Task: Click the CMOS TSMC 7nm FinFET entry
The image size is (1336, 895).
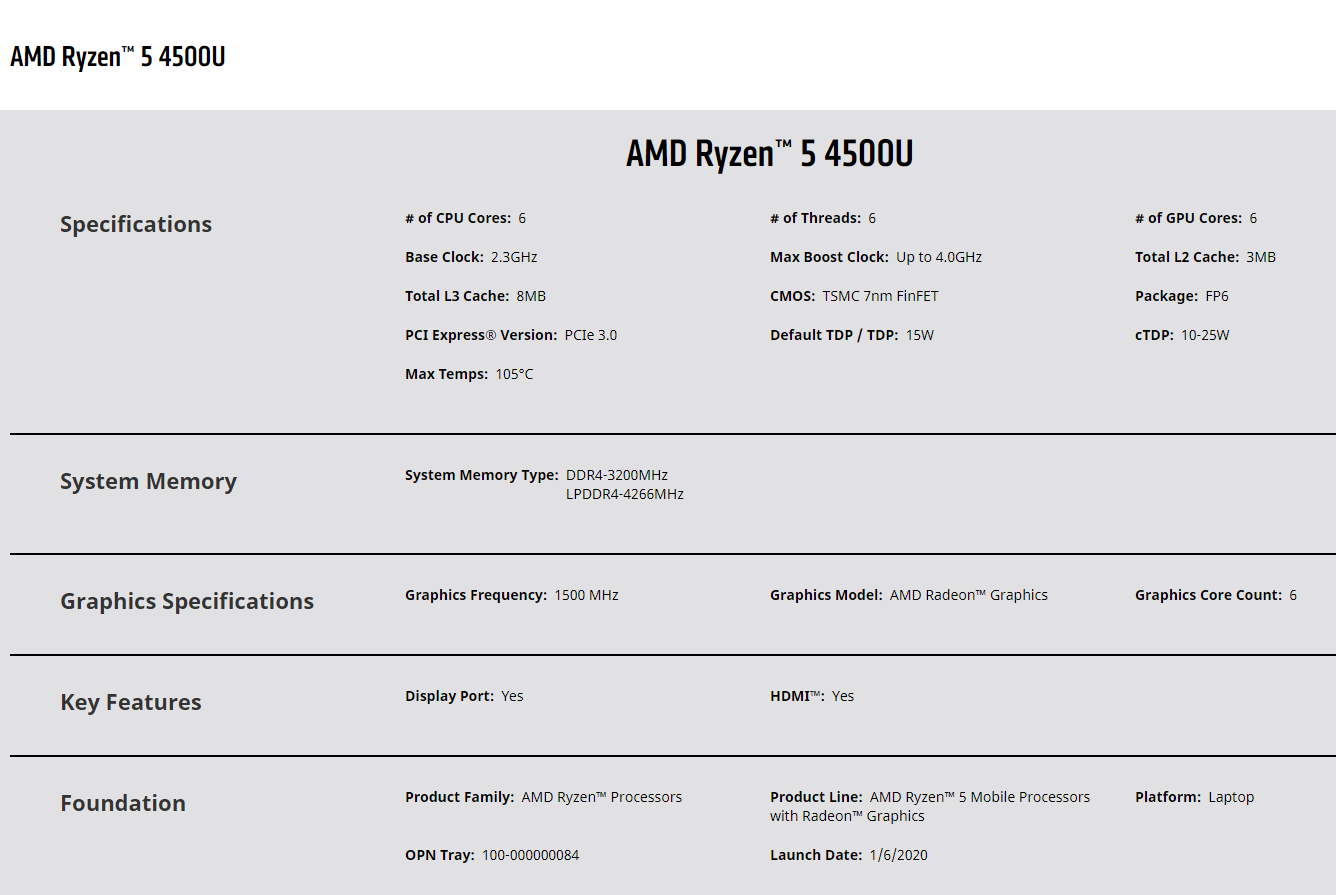Action: tap(854, 296)
